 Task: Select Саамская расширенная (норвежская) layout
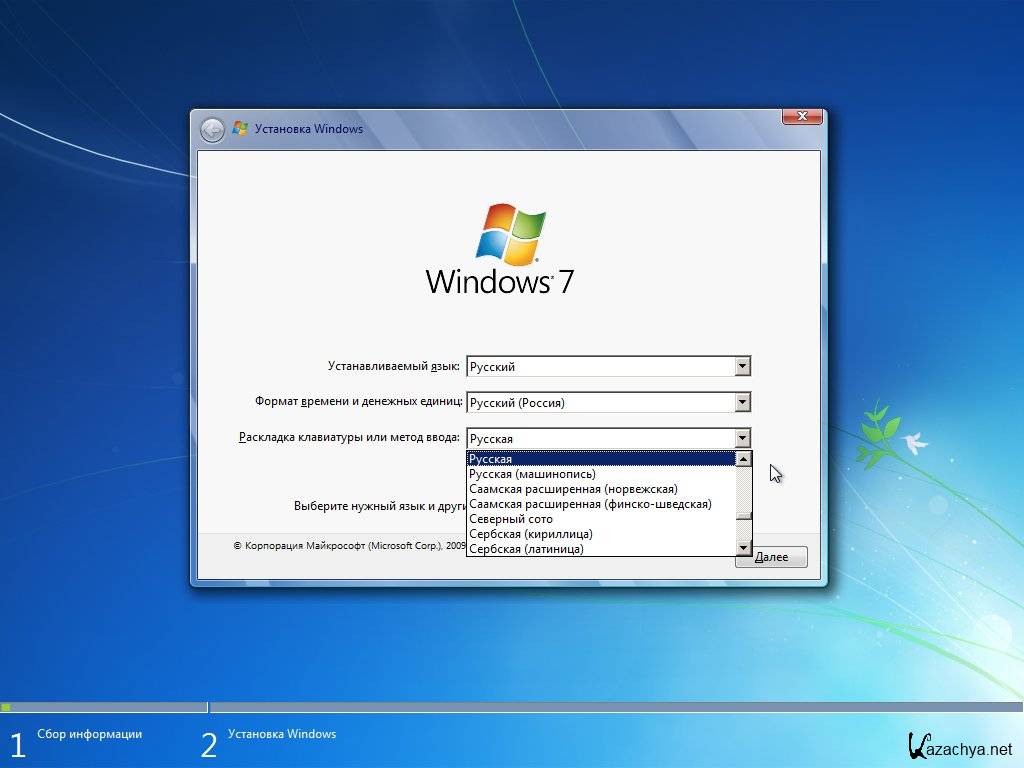tap(573, 489)
